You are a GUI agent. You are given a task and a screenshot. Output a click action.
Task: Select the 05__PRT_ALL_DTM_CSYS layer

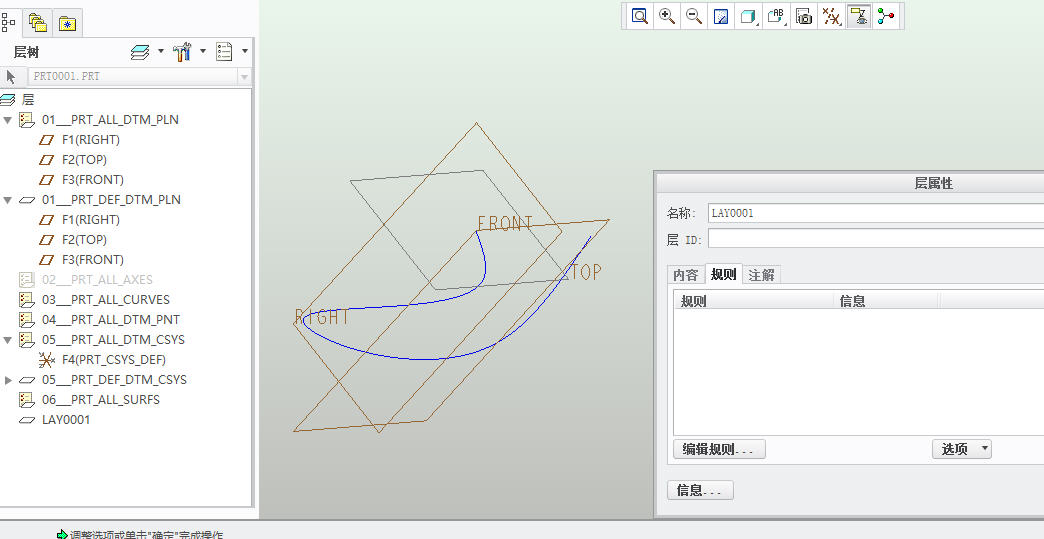click(x=113, y=339)
